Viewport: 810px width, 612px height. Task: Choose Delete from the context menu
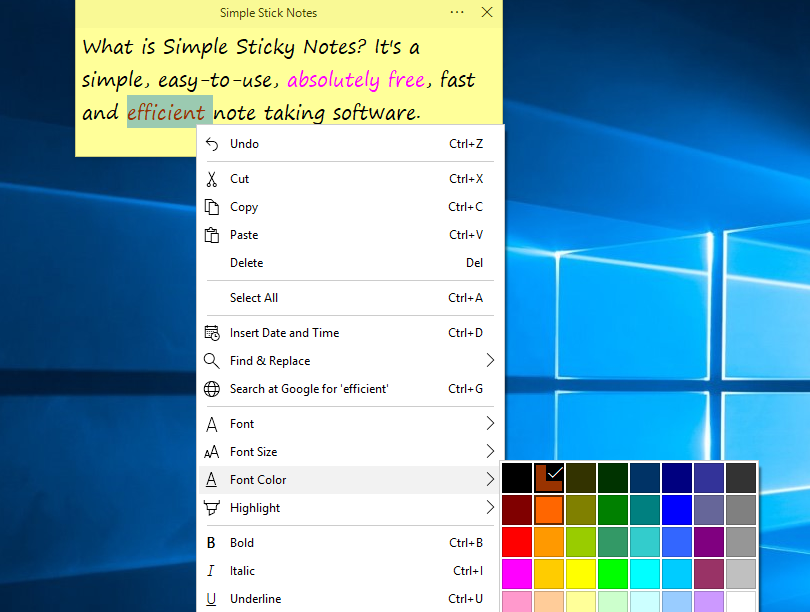pos(247,263)
